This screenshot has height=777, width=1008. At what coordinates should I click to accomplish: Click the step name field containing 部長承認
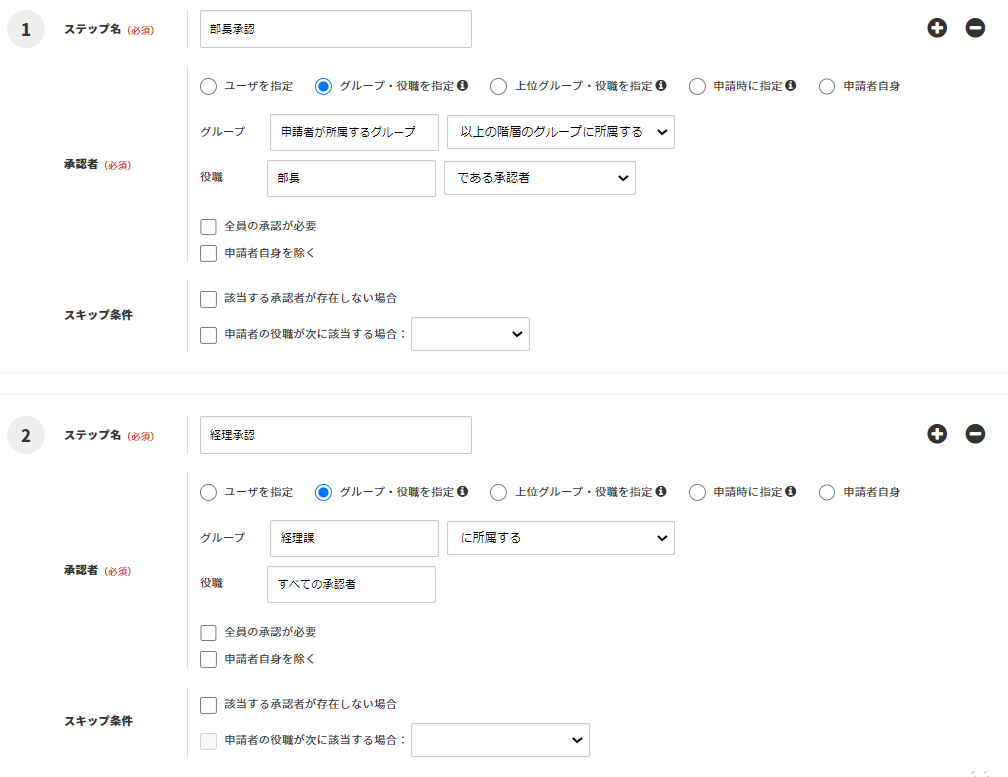(x=335, y=29)
